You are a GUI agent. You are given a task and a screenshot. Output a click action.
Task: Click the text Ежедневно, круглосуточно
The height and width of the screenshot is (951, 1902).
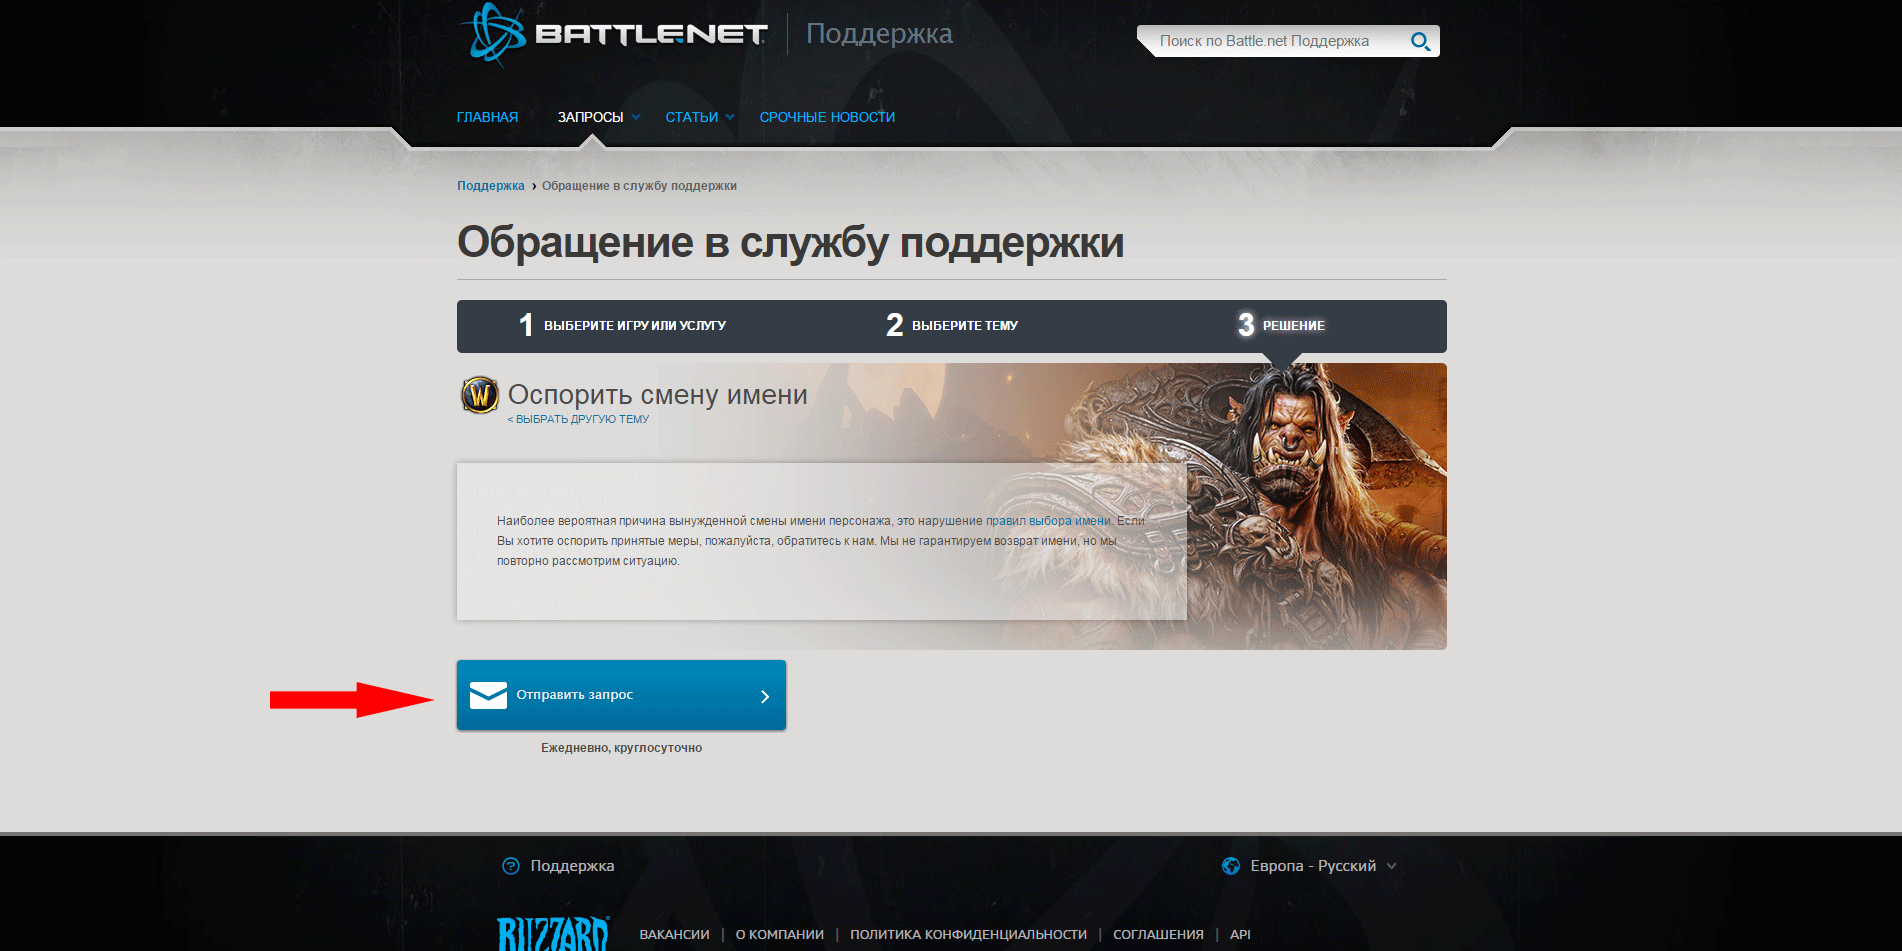tap(621, 748)
